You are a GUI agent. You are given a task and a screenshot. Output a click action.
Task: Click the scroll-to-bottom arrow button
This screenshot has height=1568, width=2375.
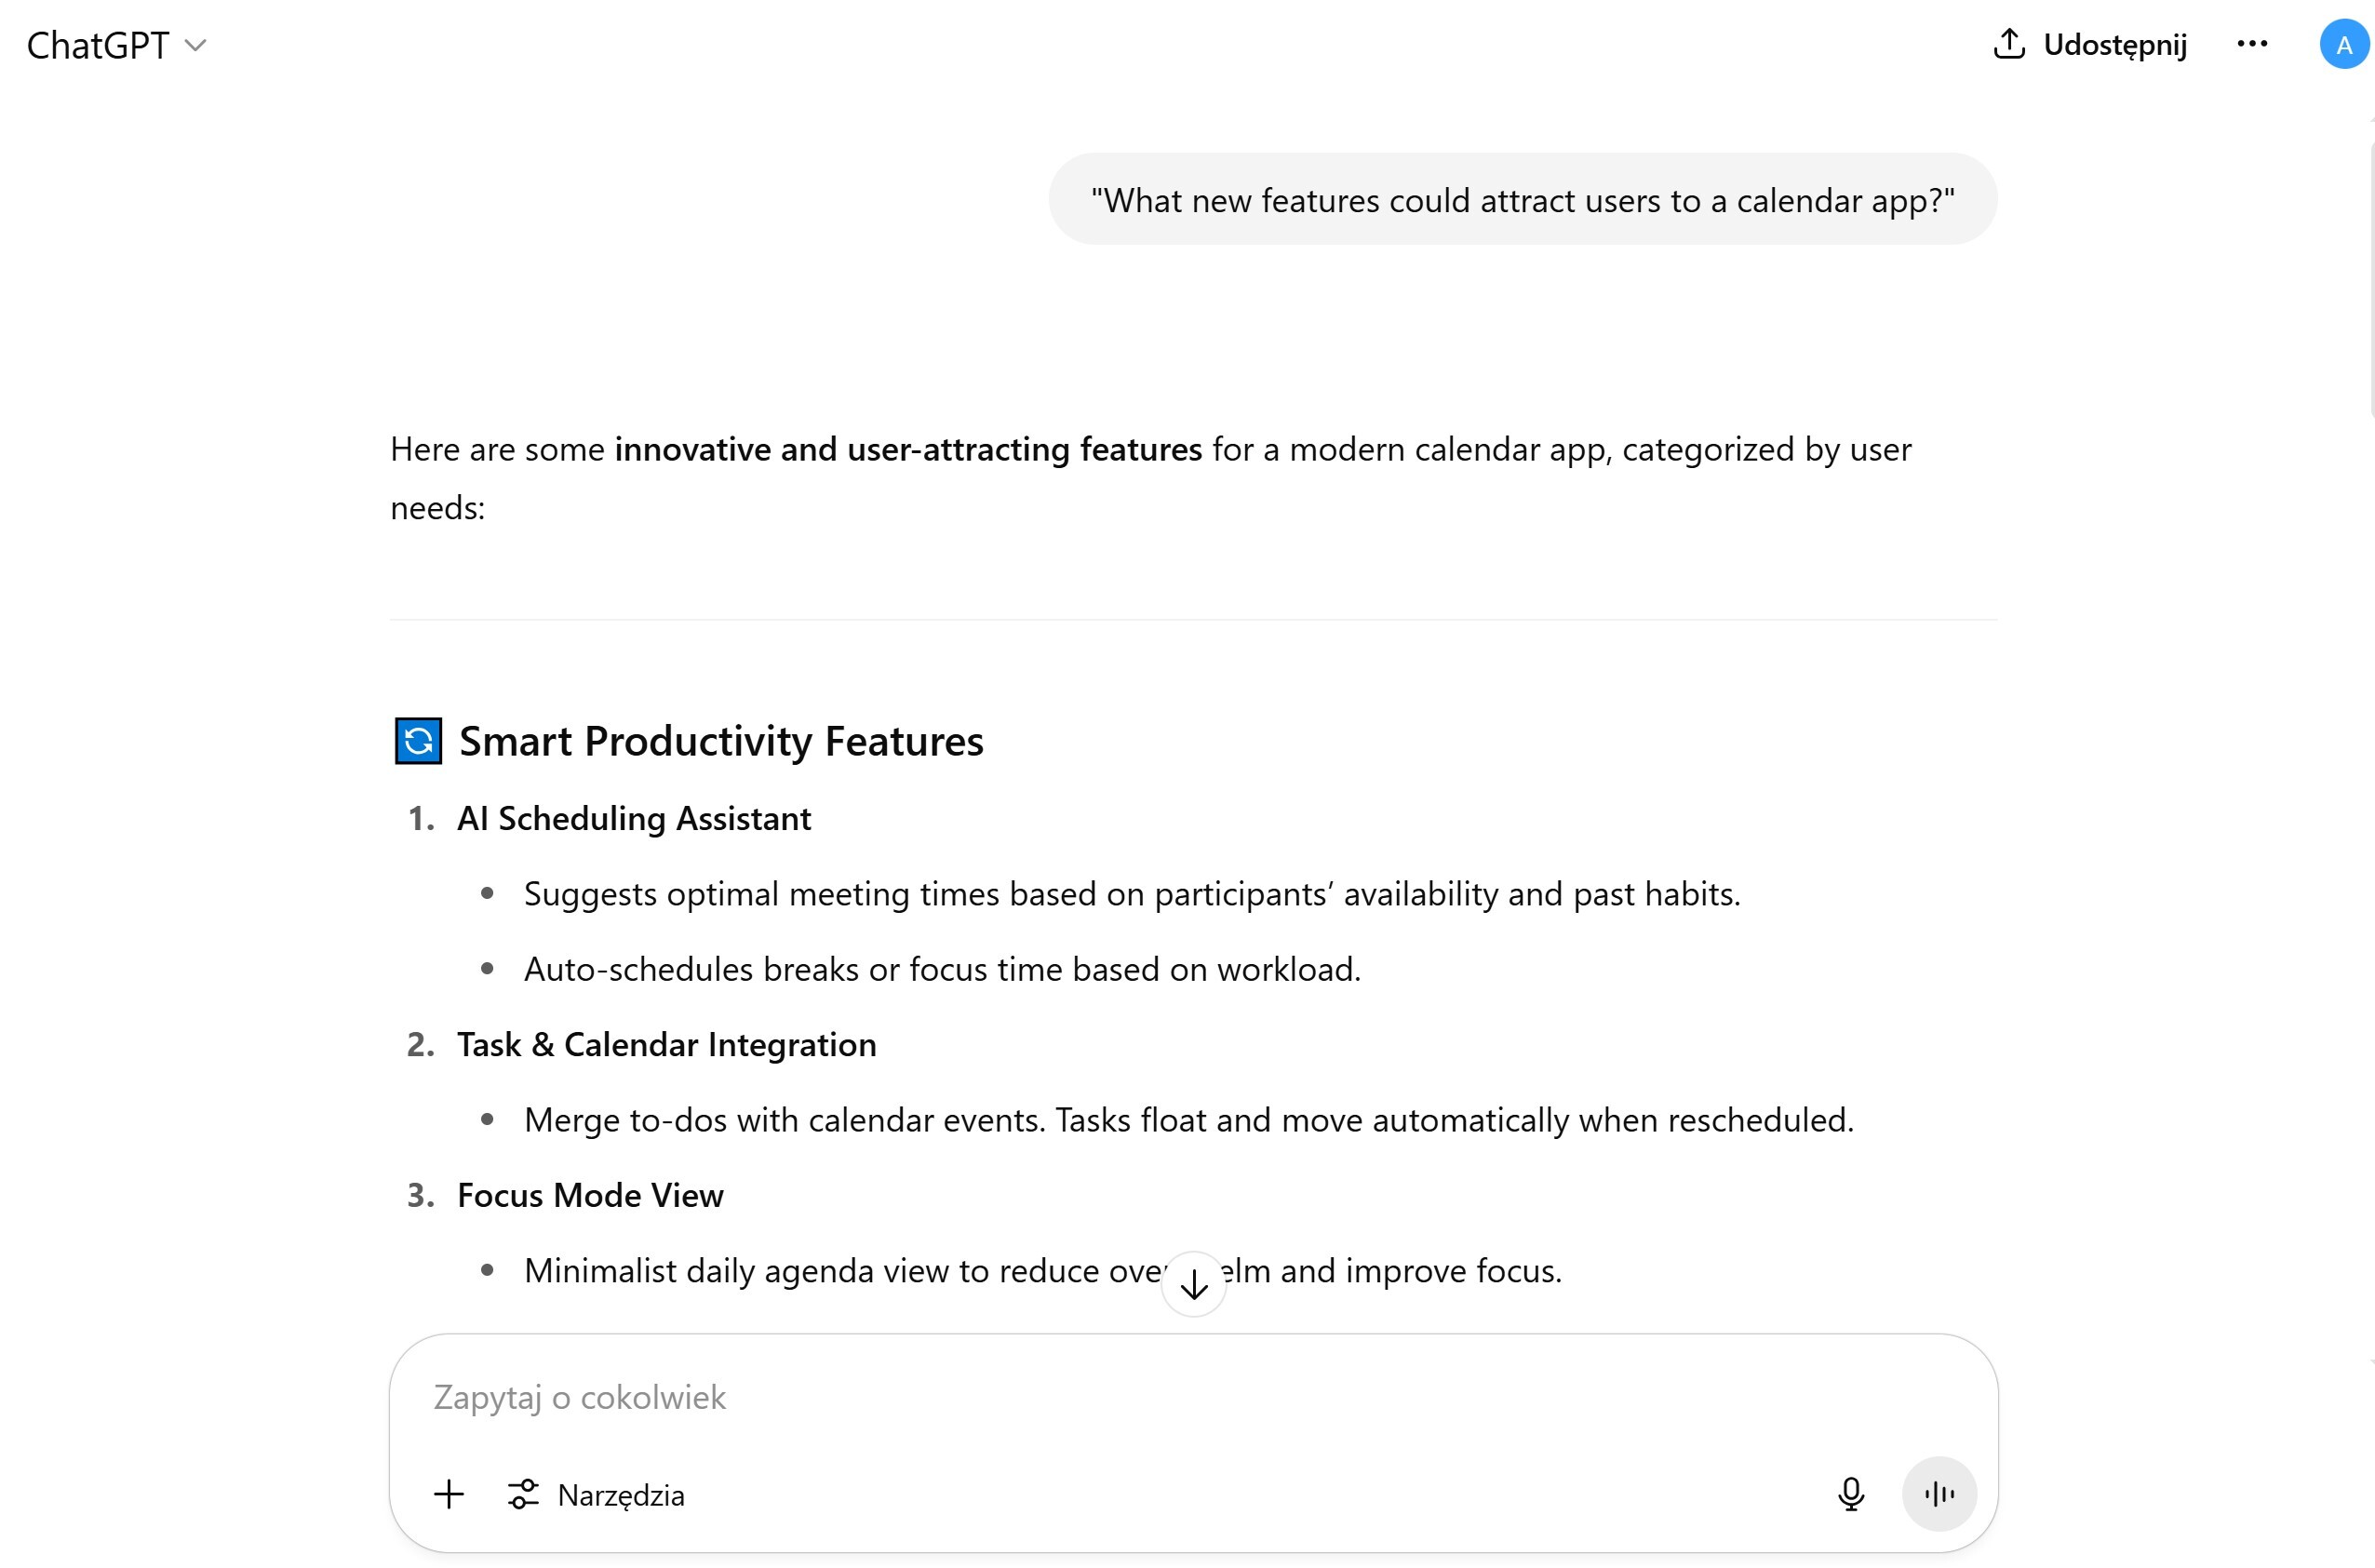1193,1284
